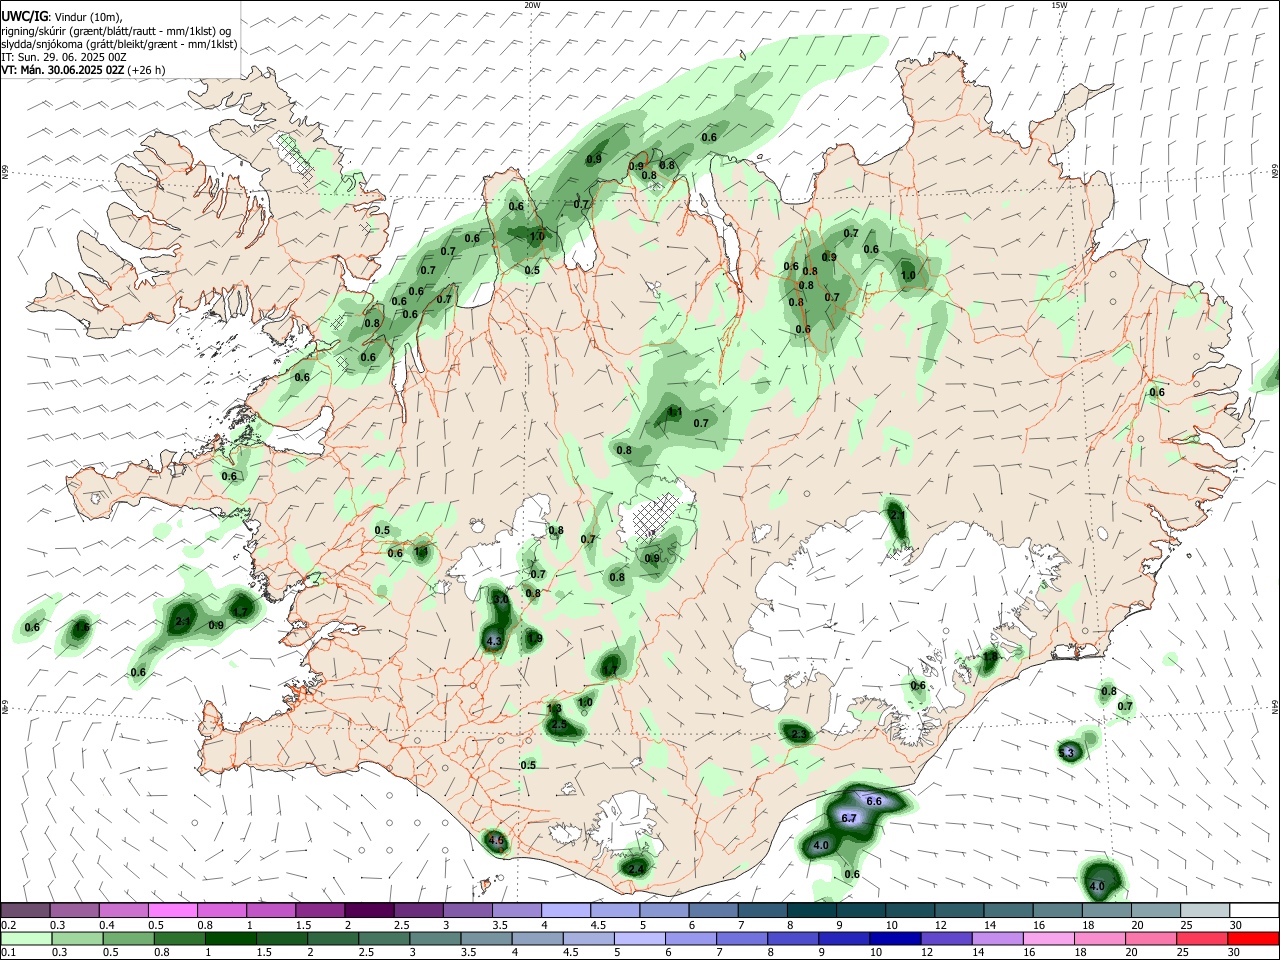Click the '6.6' precipitation value offshore
The width and height of the screenshot is (1280, 960).
click(873, 801)
